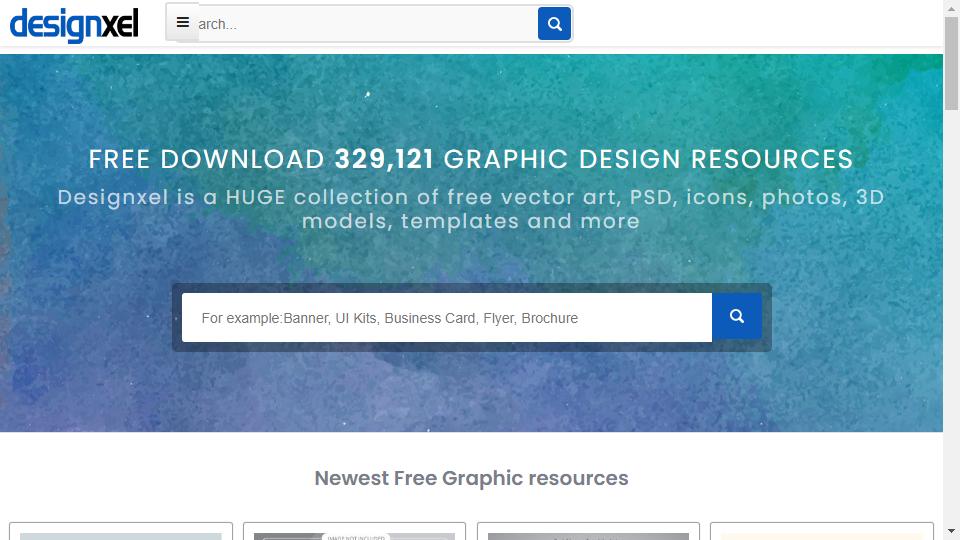The width and height of the screenshot is (960, 540).
Task: Focus the hero search box with Banner example
Action: click(x=447, y=318)
